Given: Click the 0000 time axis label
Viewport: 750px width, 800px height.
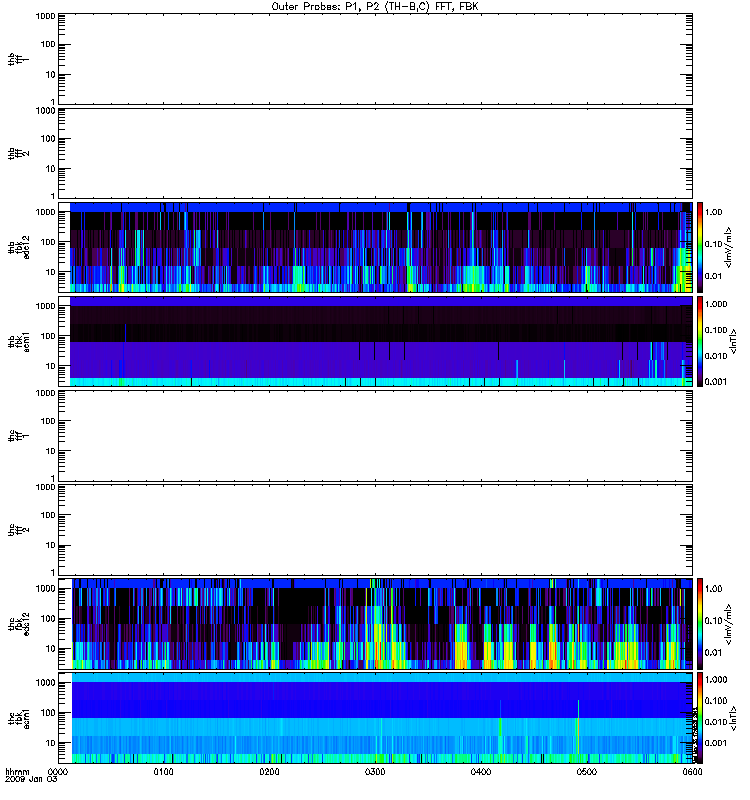Looking at the screenshot, I should 58,772.
